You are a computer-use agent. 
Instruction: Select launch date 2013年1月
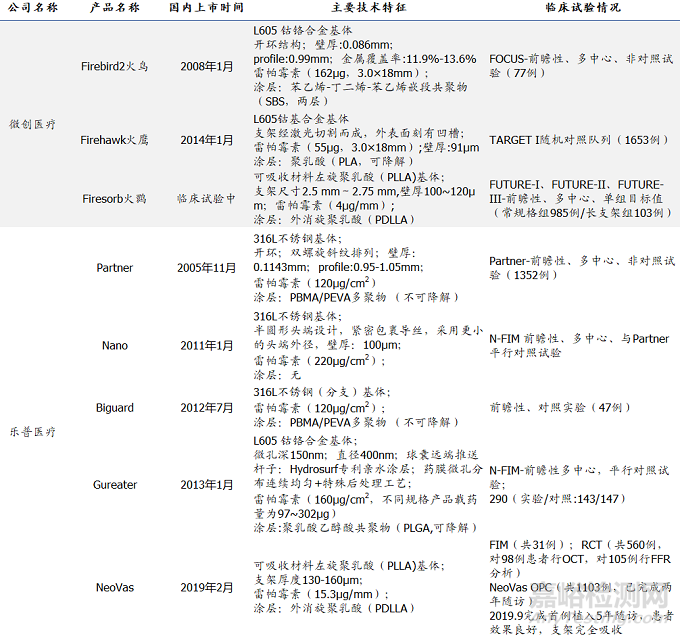(206, 485)
